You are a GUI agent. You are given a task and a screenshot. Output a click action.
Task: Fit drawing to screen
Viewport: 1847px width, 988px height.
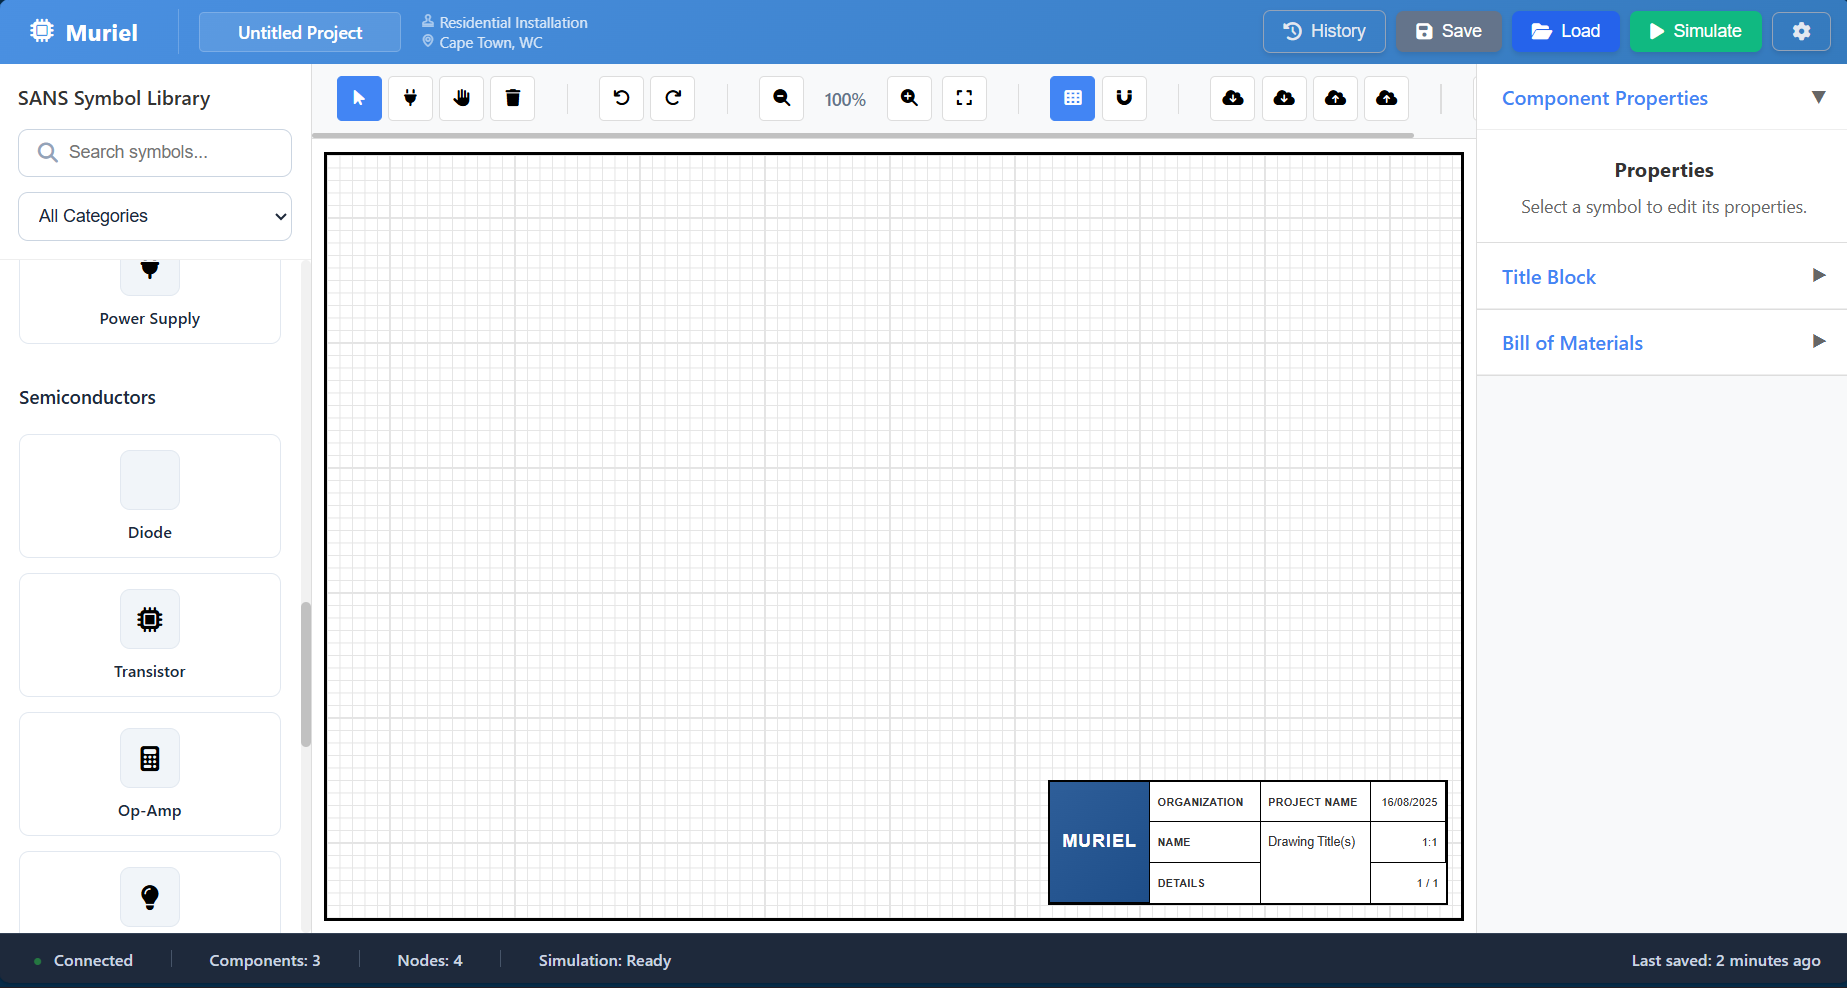[x=964, y=98]
